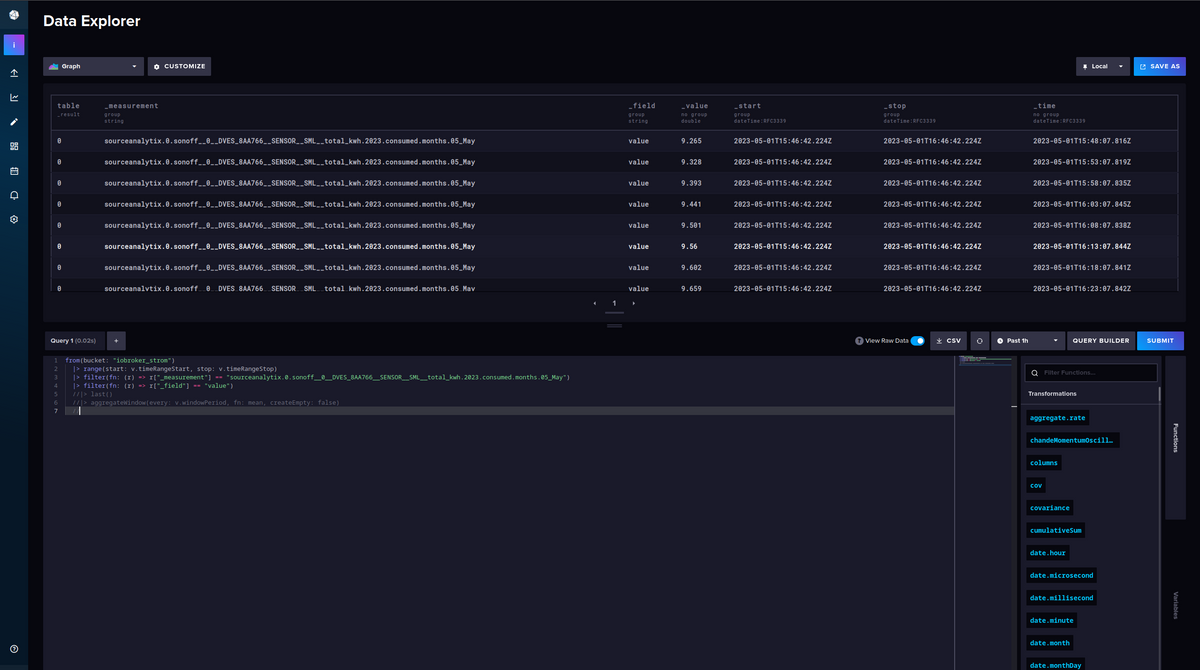The height and width of the screenshot is (670, 1200).
Task: Click the CUSTOMIZE button
Action: pos(180,66)
